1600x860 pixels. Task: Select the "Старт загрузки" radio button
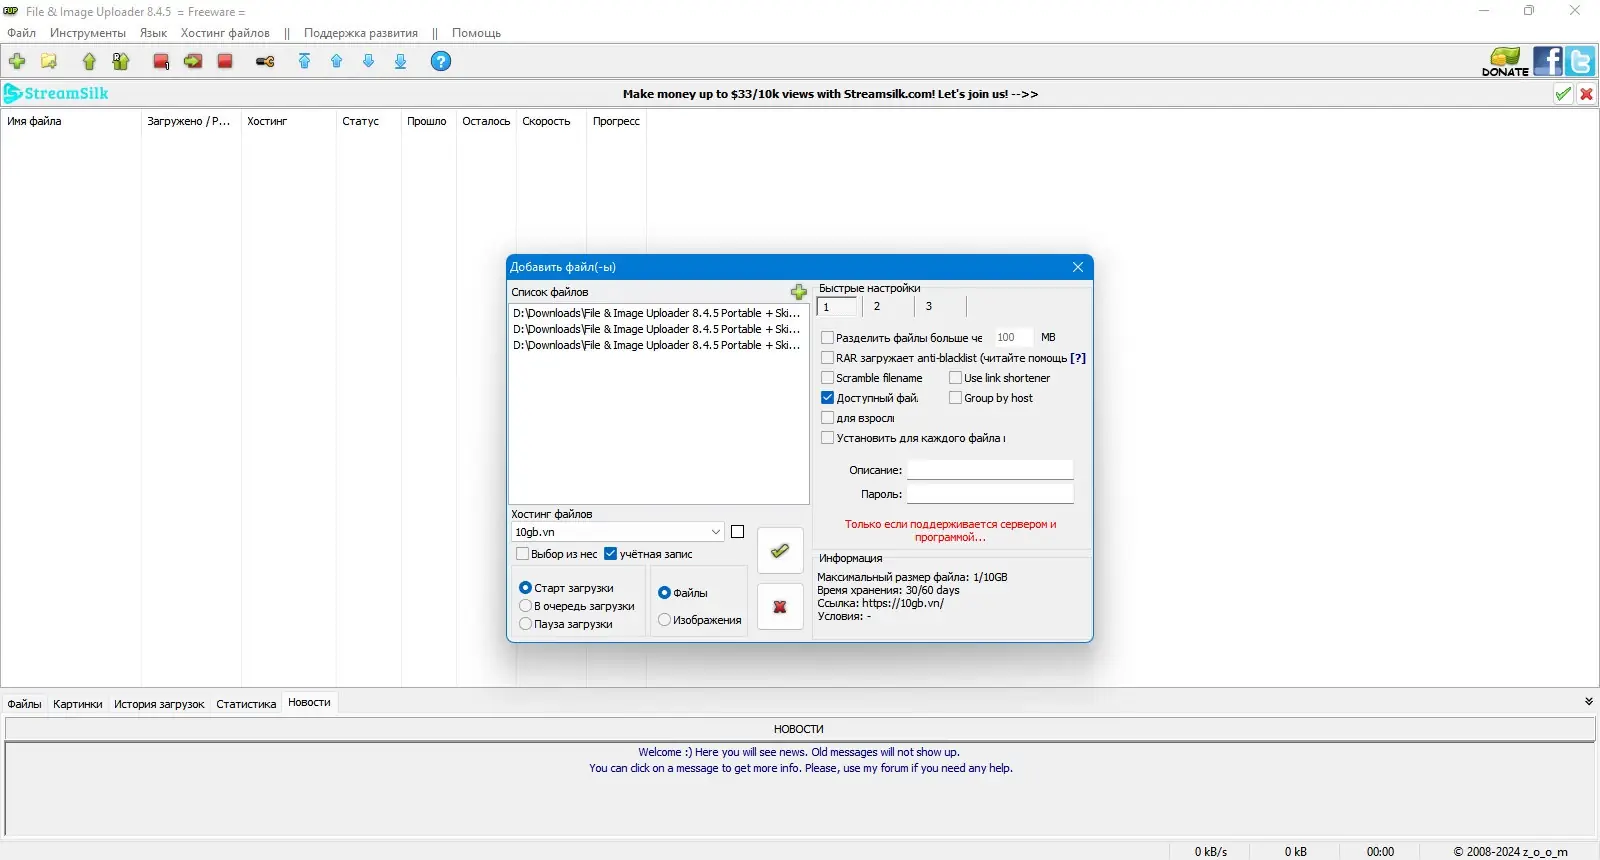(525, 588)
